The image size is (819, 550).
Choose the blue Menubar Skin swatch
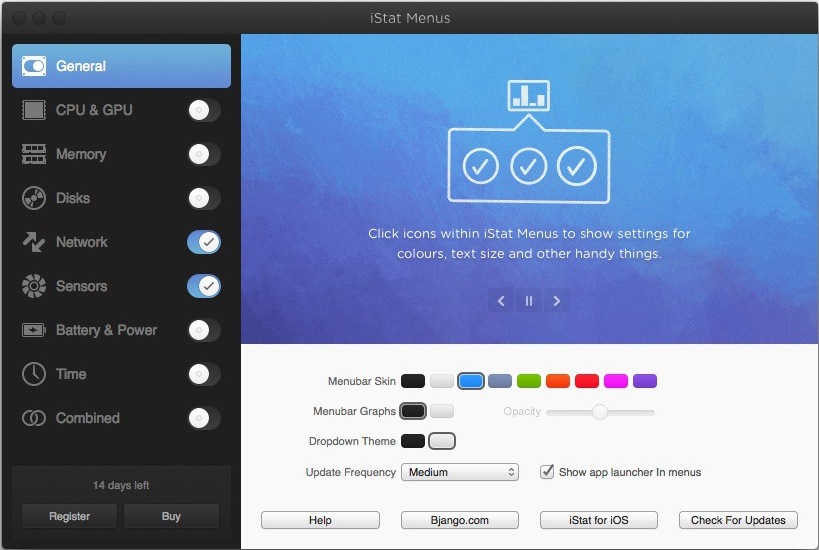[x=471, y=381]
